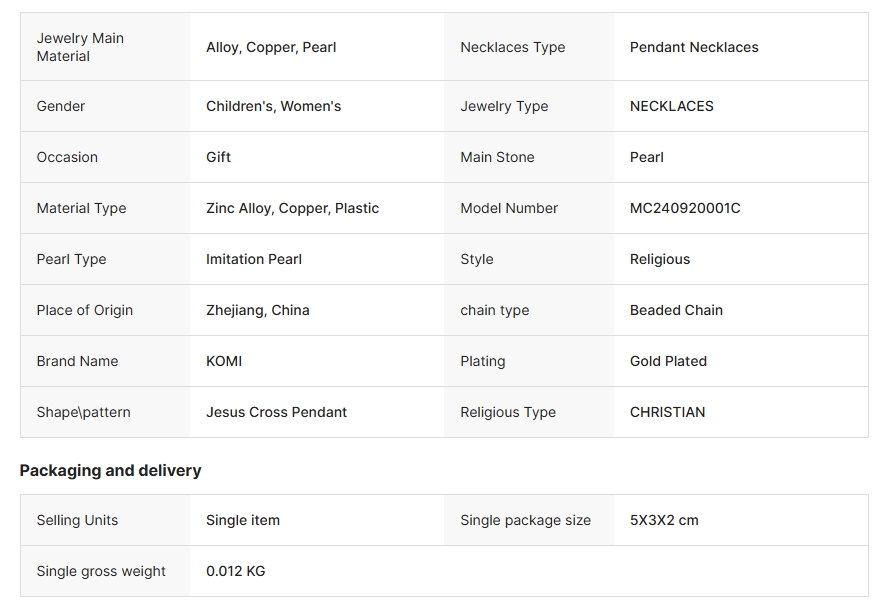Click the "Main Stone" label

497,157
